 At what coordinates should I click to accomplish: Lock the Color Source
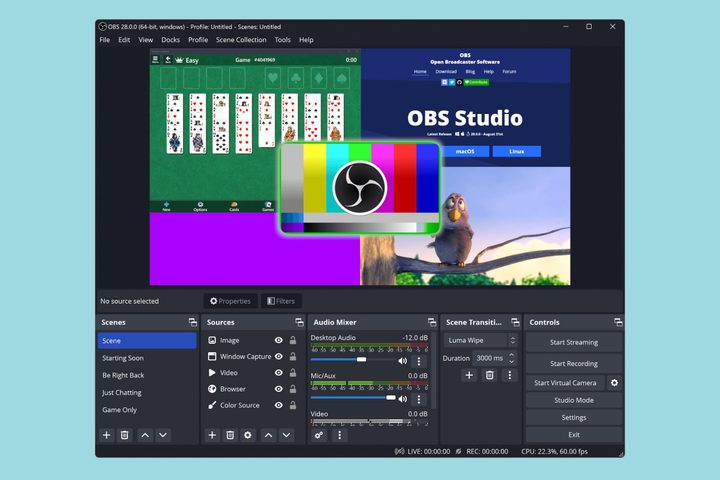(x=292, y=405)
